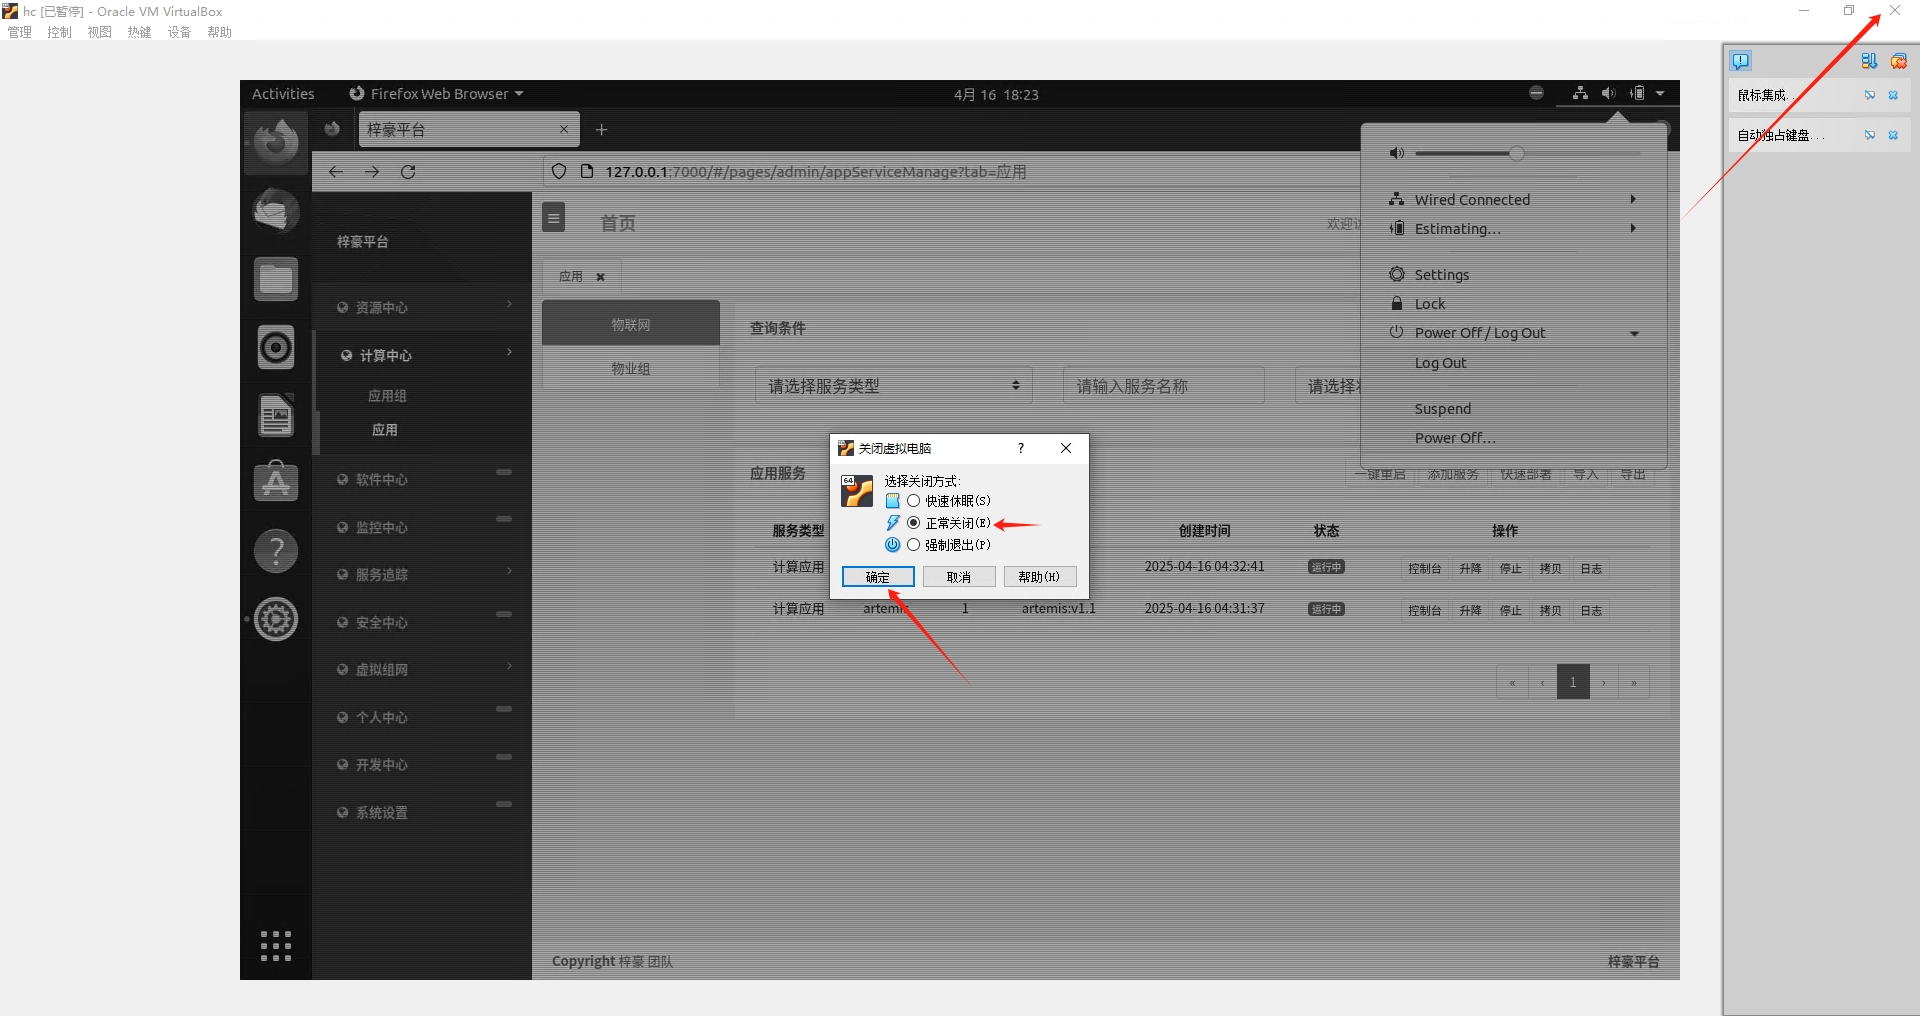Click the Firefox back arrow
The width and height of the screenshot is (1920, 1016).
336,172
